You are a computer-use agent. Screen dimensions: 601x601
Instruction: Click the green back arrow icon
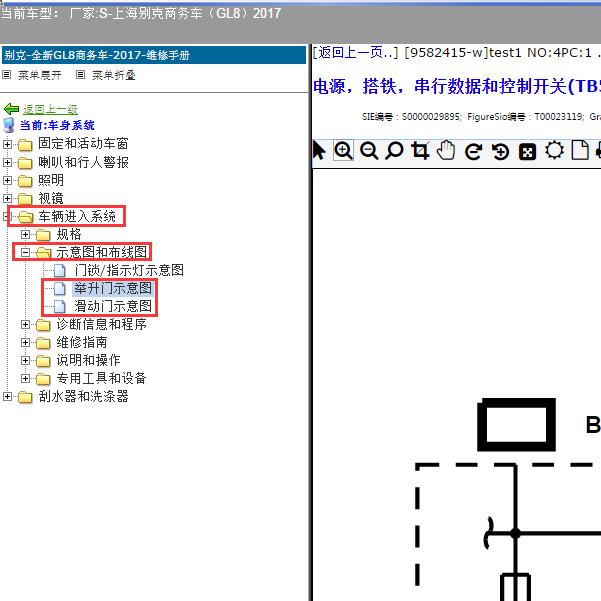(x=11, y=109)
